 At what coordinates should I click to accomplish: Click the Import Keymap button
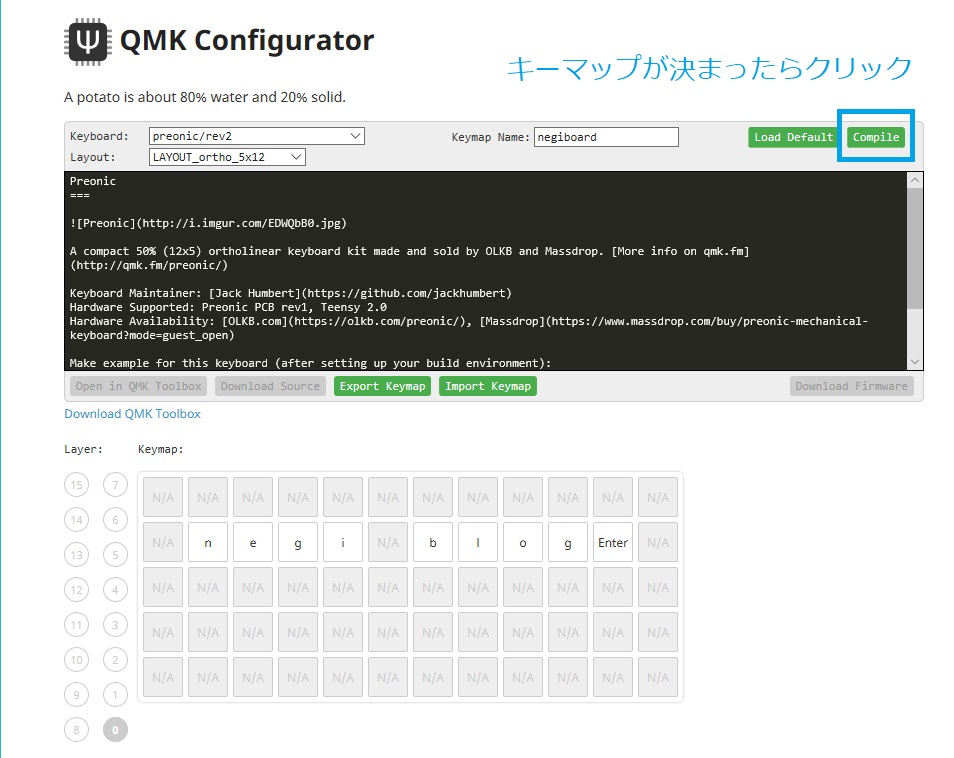[488, 386]
